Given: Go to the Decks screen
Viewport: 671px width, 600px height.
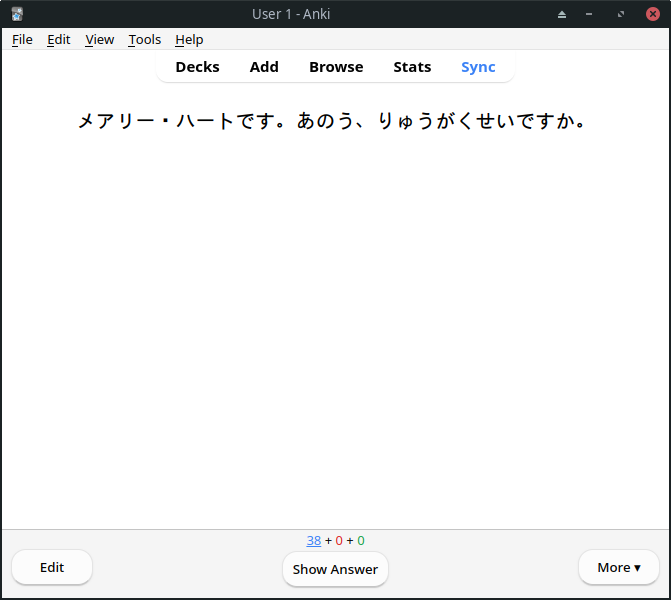Looking at the screenshot, I should coord(197,67).
